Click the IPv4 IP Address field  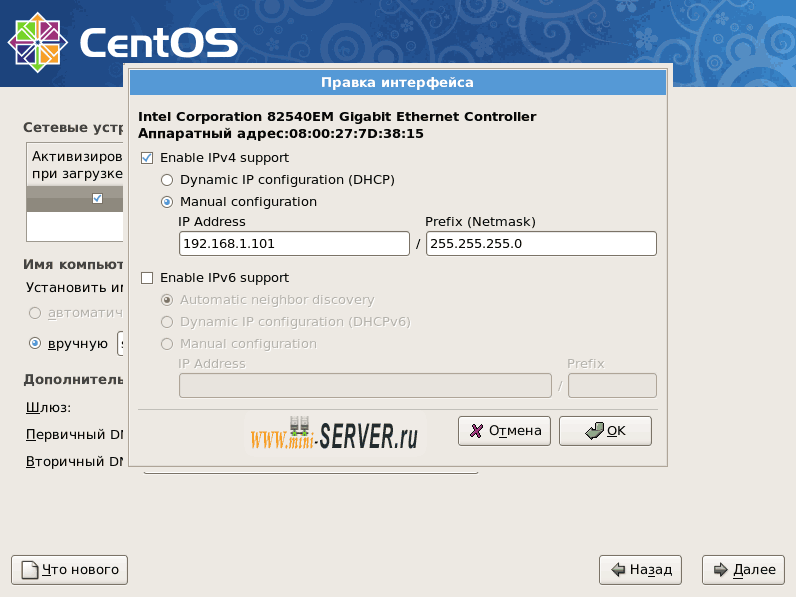294,244
